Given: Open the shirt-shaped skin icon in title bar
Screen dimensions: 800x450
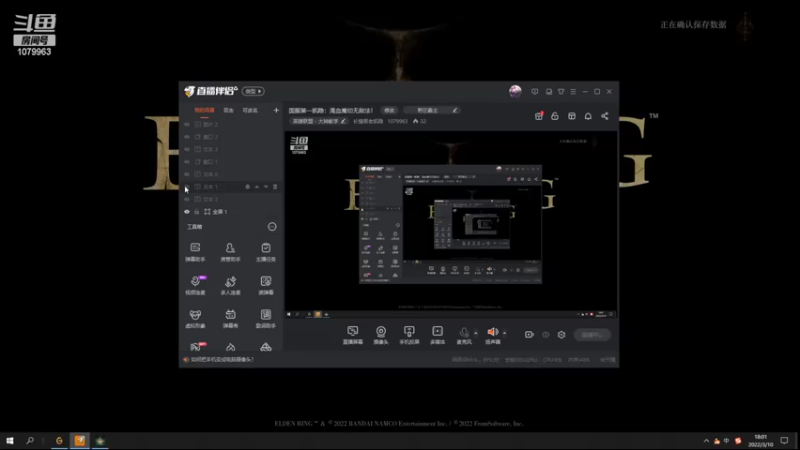Looking at the screenshot, I should pyautogui.click(x=561, y=91).
